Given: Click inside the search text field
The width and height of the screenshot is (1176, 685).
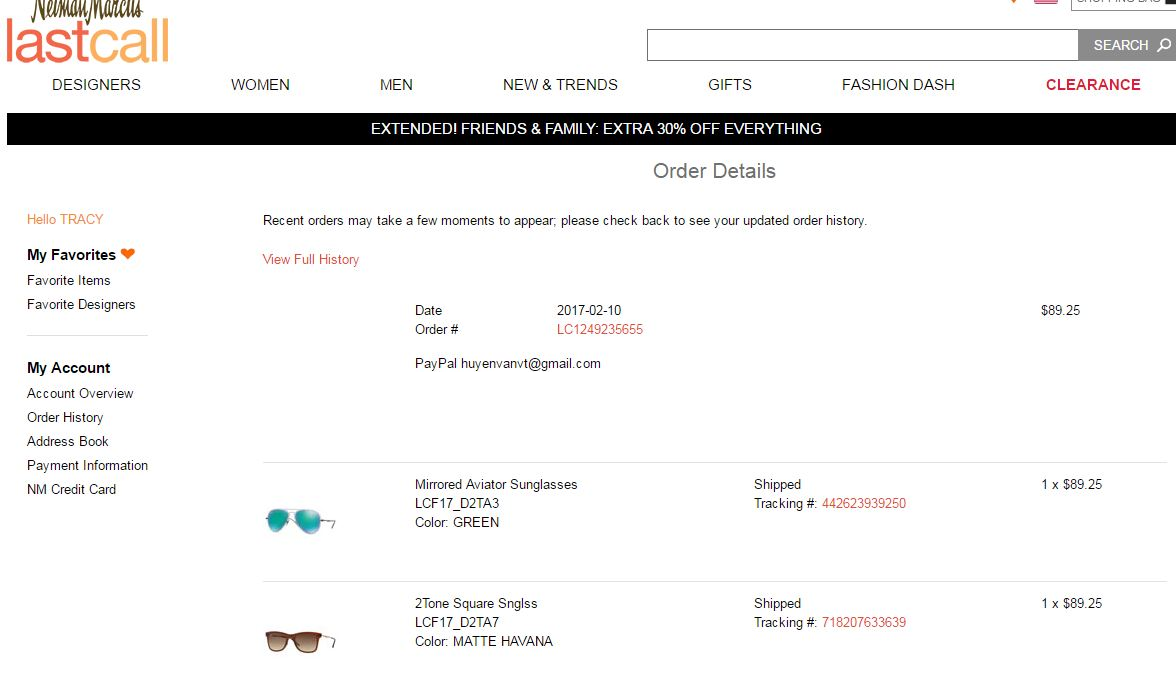Looking at the screenshot, I should [862, 45].
